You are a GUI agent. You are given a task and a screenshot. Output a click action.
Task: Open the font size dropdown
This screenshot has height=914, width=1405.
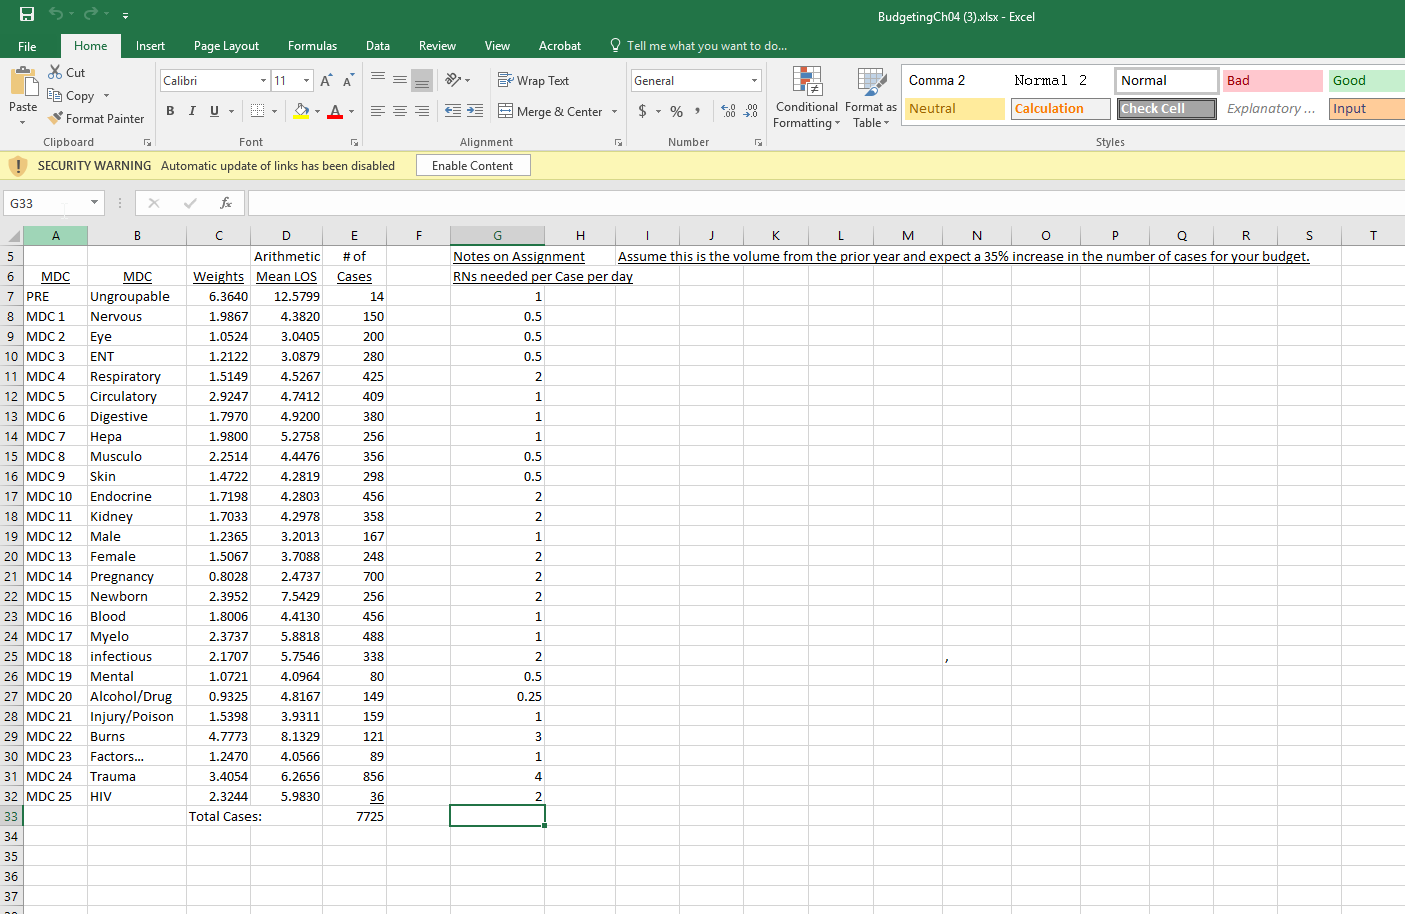306,81
